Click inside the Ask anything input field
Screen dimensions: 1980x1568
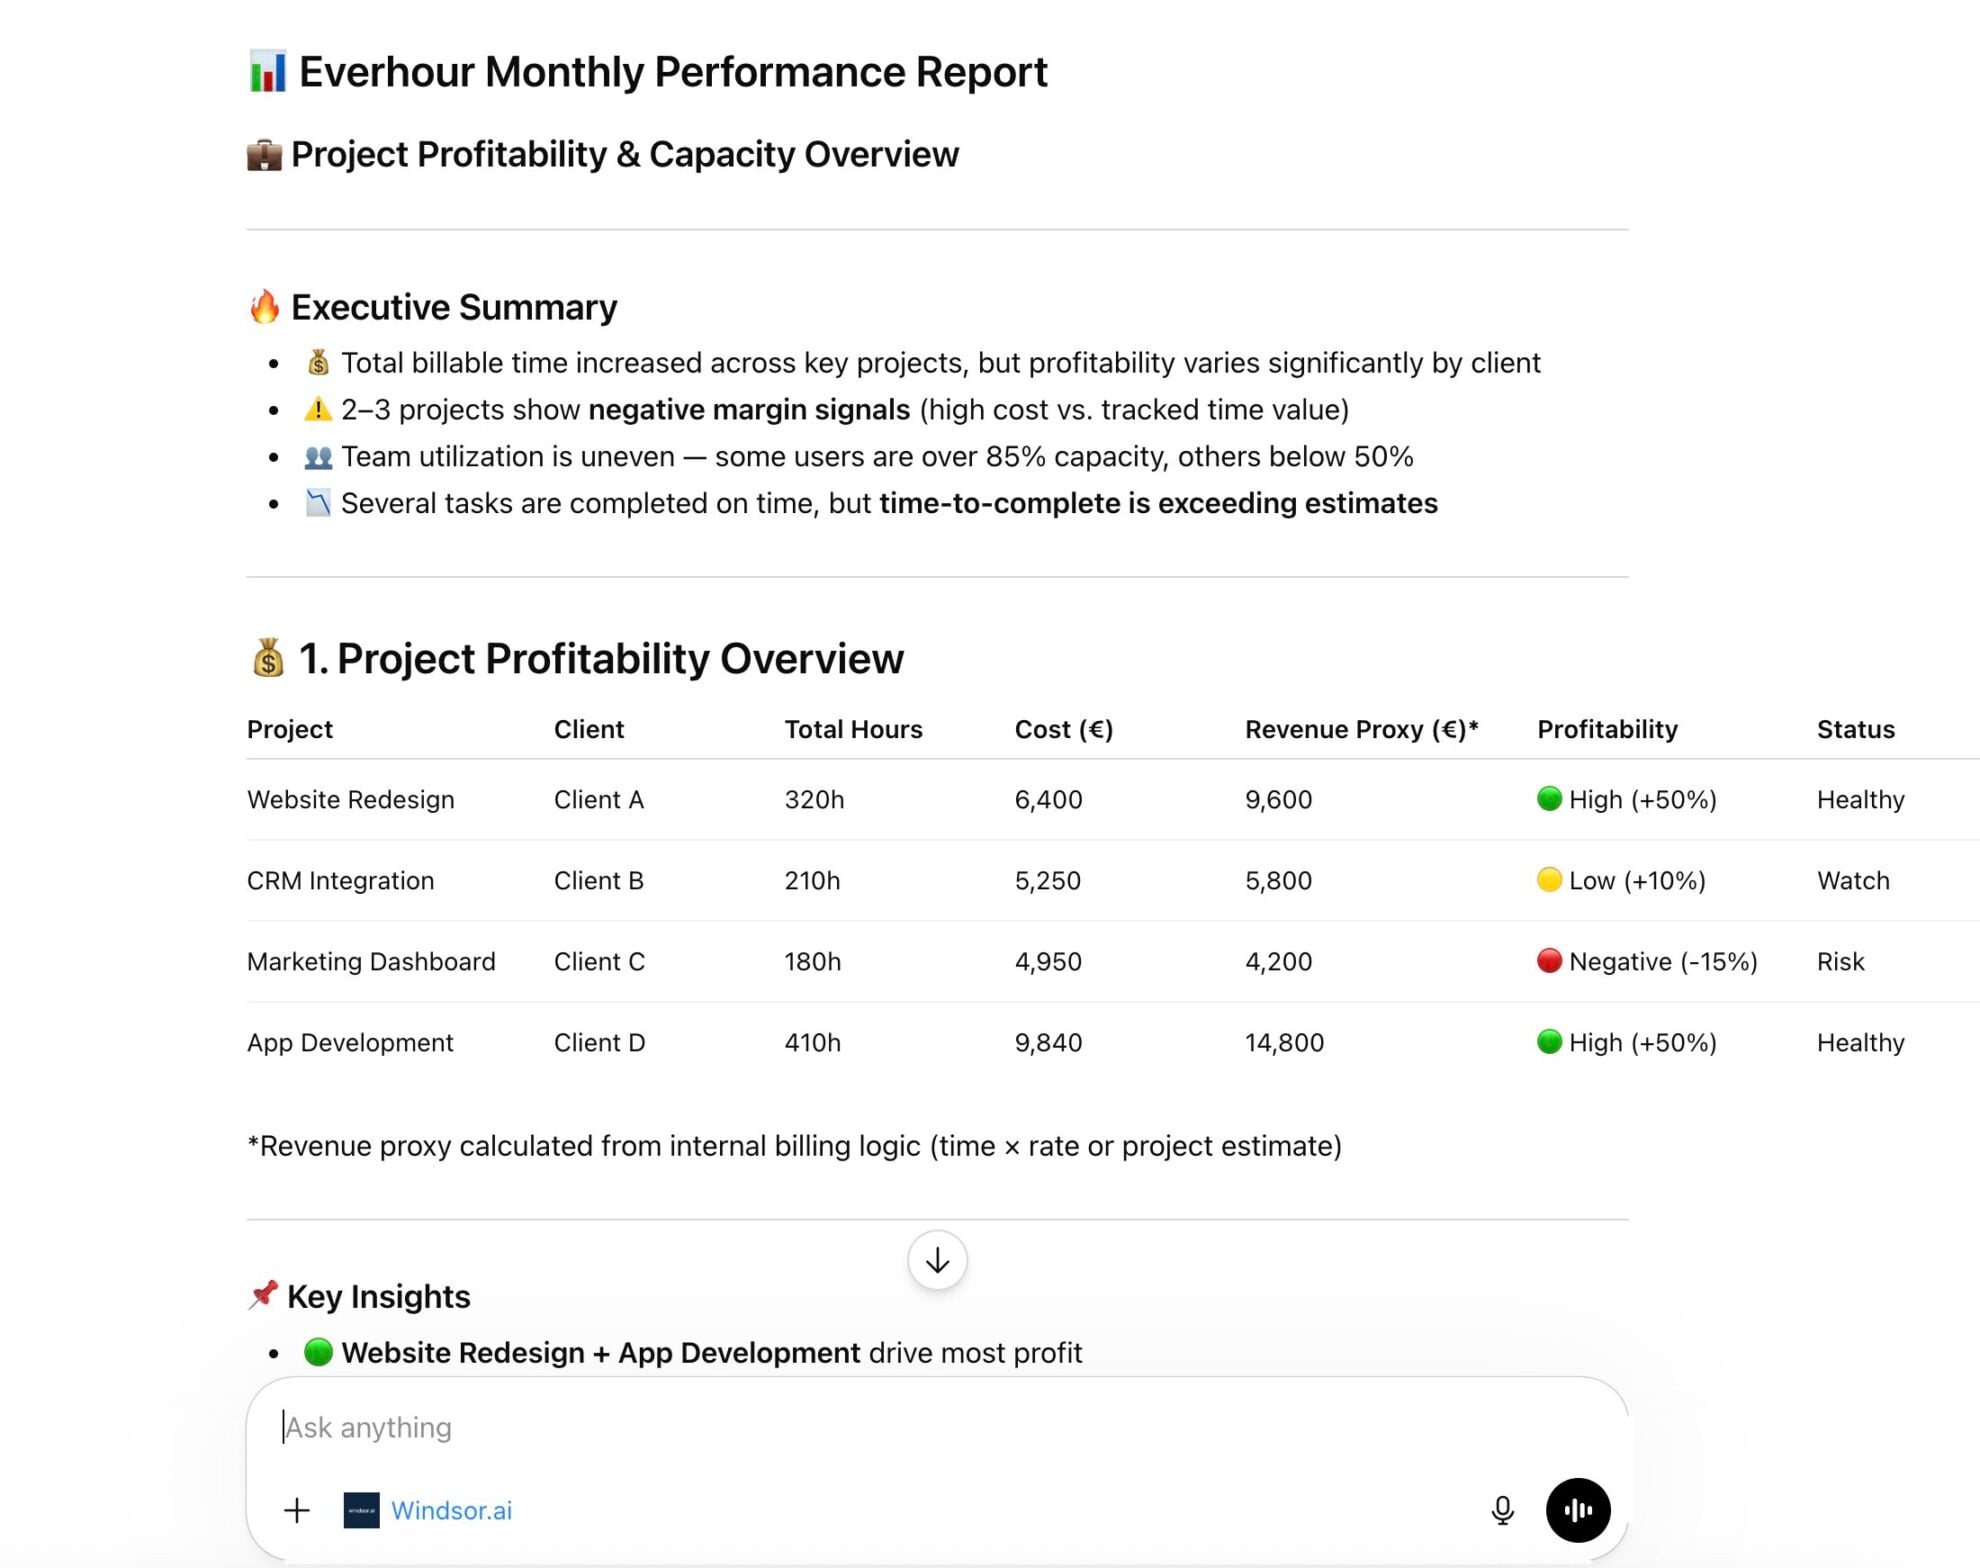click(700, 1427)
